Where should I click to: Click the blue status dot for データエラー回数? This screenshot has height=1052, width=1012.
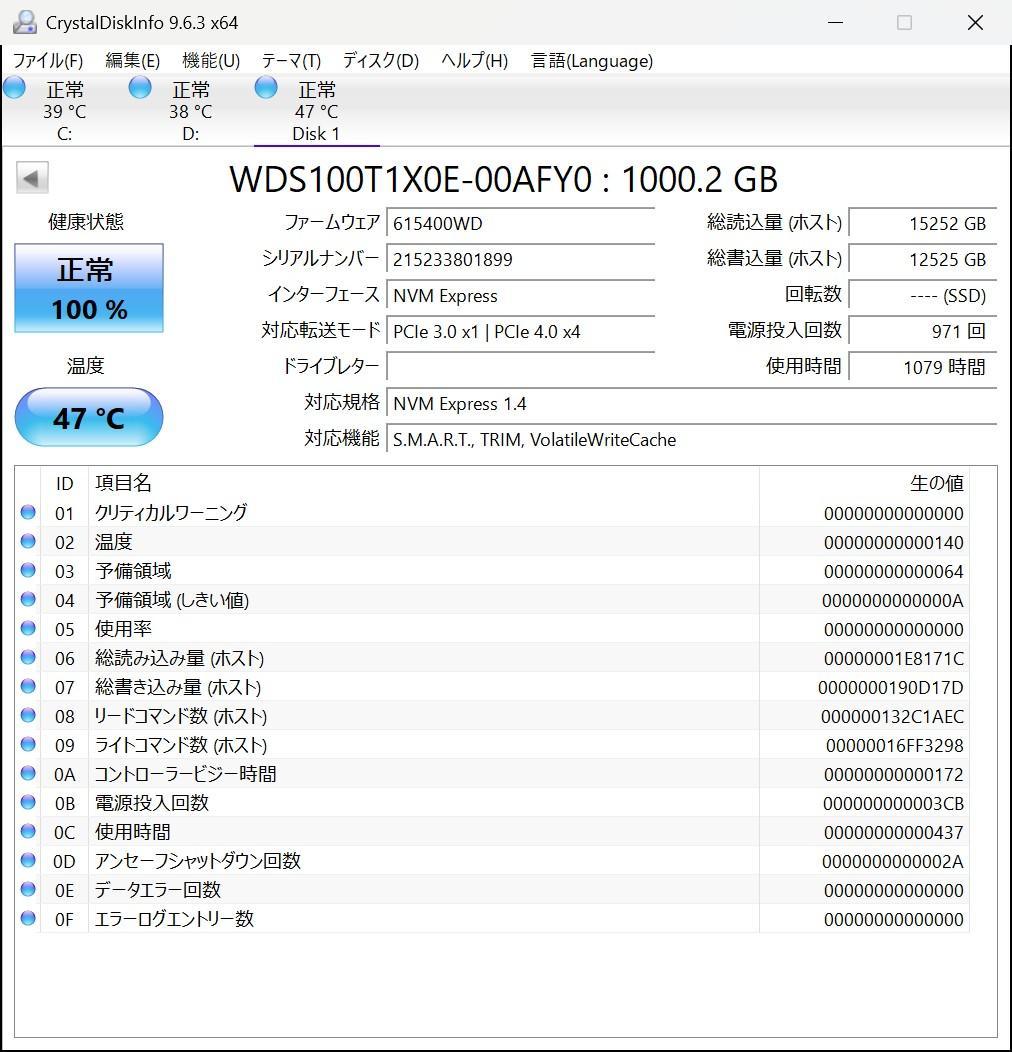pyautogui.click(x=28, y=890)
